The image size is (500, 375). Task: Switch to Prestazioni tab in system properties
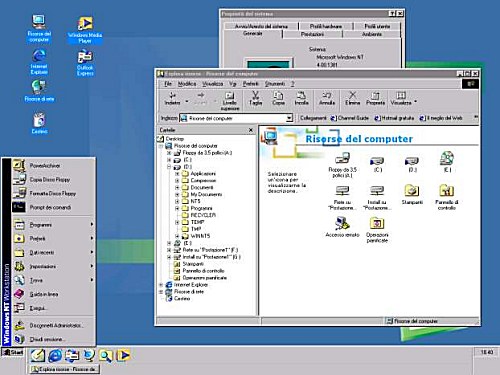(312, 34)
